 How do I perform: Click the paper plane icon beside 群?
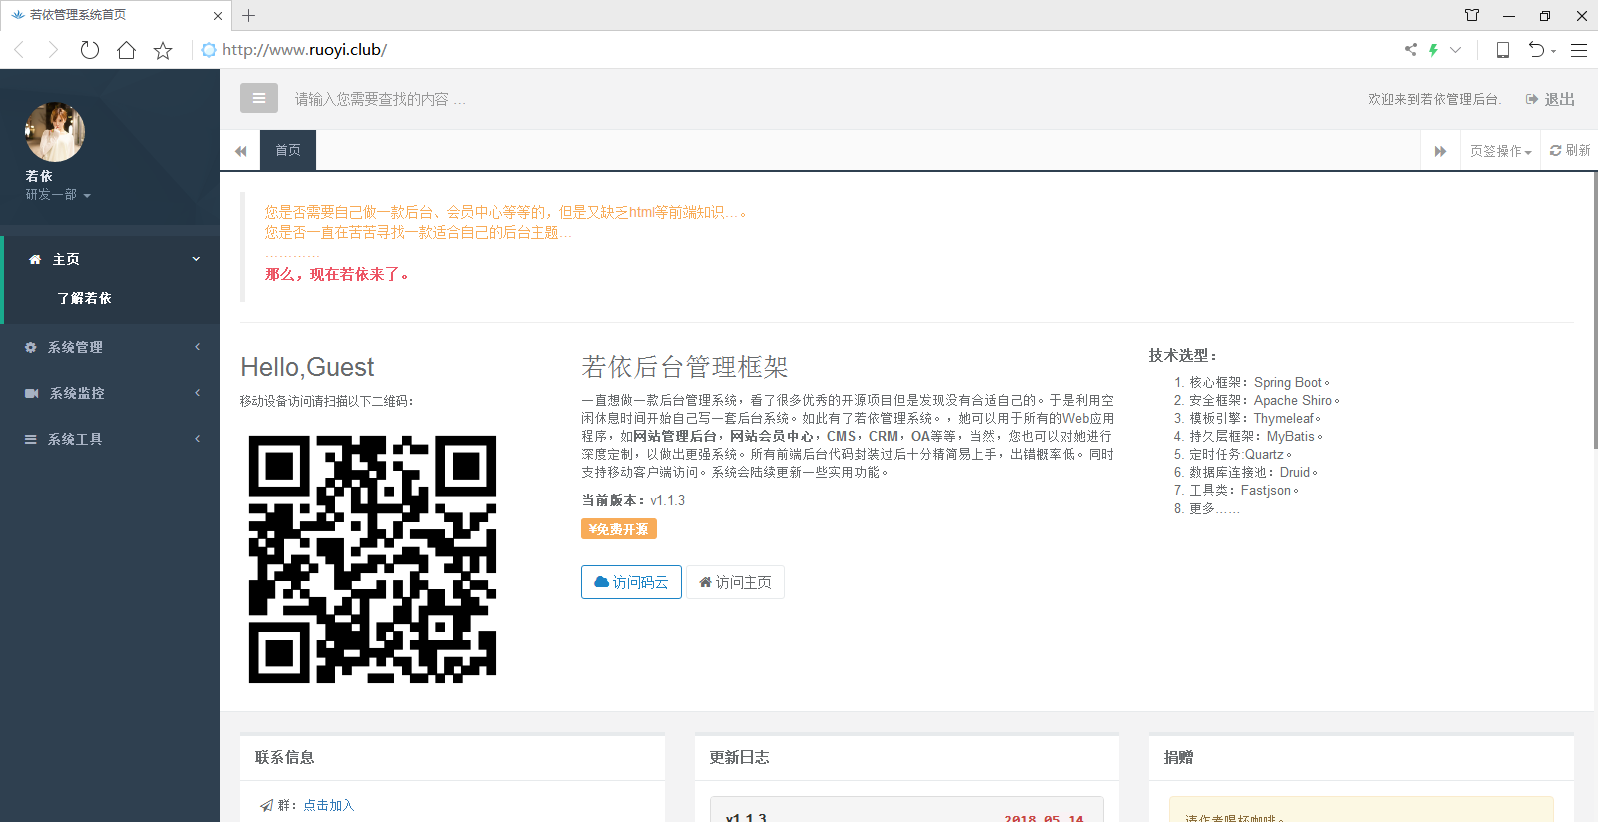tap(266, 805)
